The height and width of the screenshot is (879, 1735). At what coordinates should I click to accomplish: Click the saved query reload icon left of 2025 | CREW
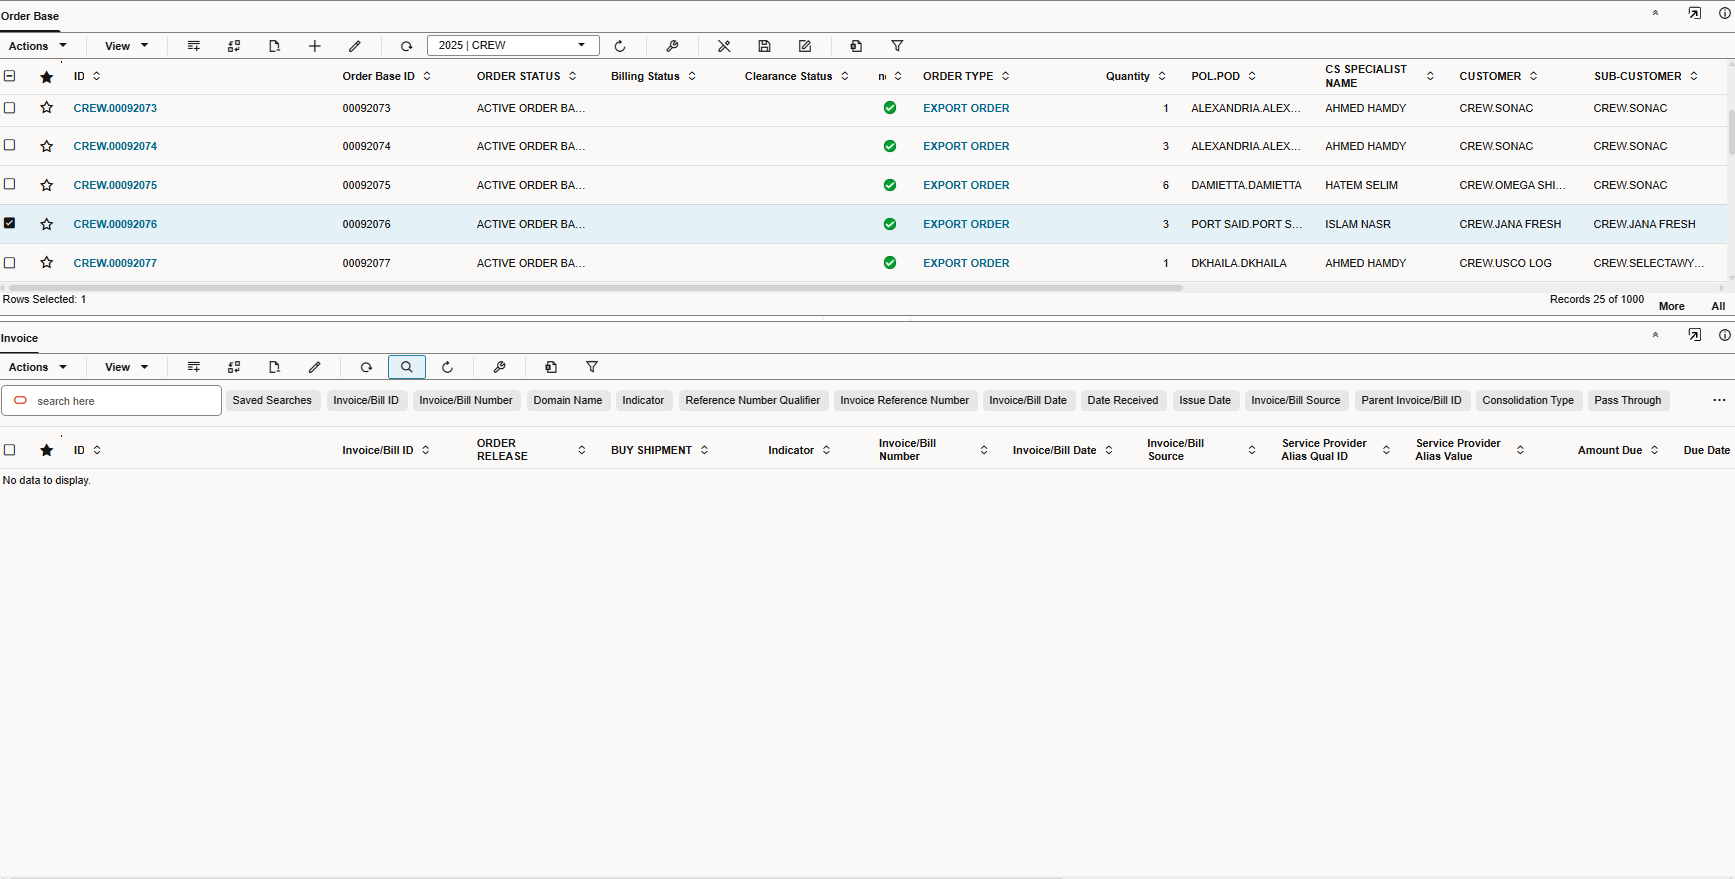(x=407, y=46)
